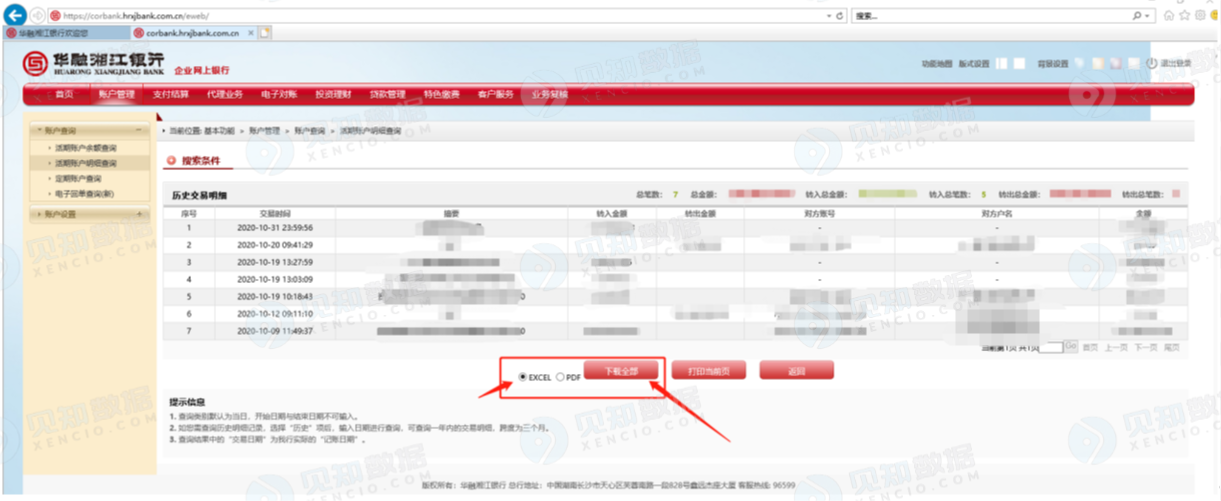The height and width of the screenshot is (501, 1221).
Task: Pick the first 背景设置 color swatch
Action: click(x=1080, y=64)
